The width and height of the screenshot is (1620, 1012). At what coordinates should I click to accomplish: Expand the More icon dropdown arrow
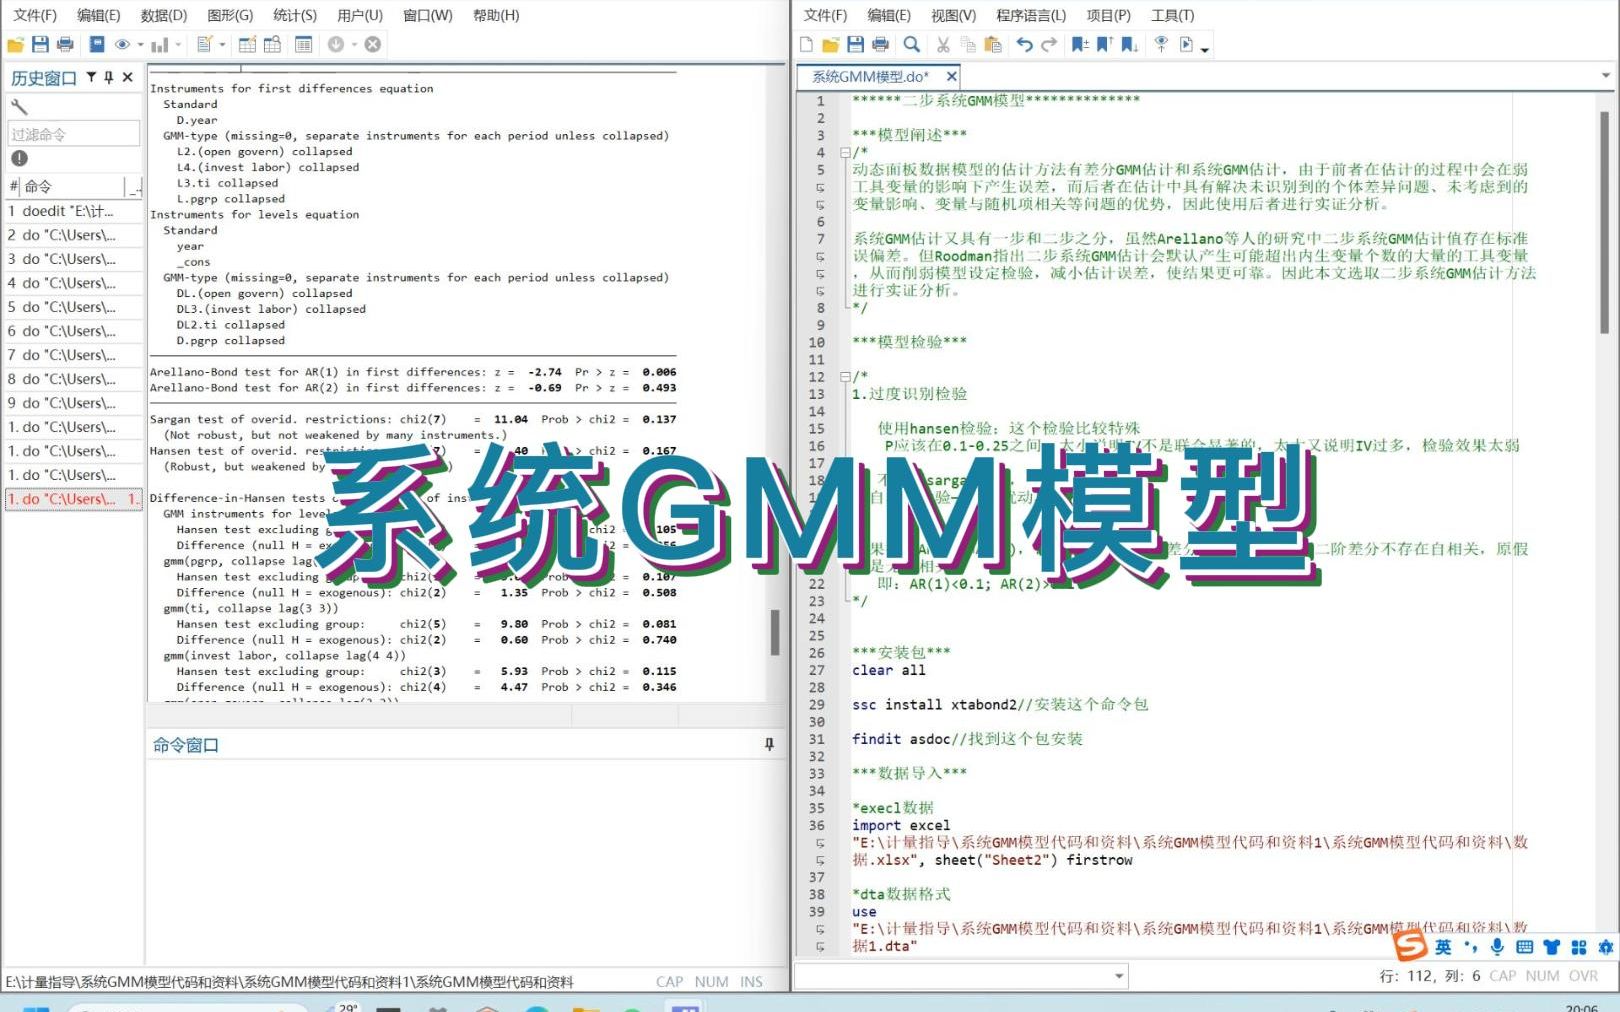click(x=354, y=44)
